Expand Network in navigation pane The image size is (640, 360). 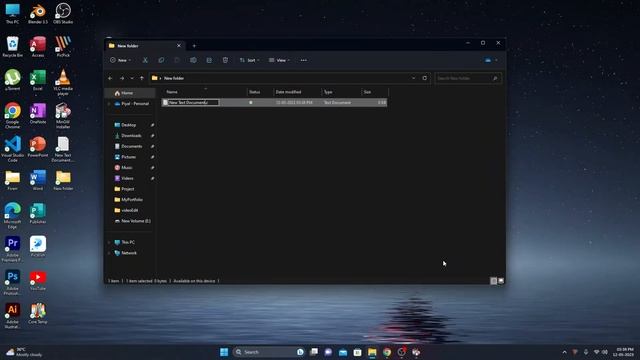pos(109,253)
